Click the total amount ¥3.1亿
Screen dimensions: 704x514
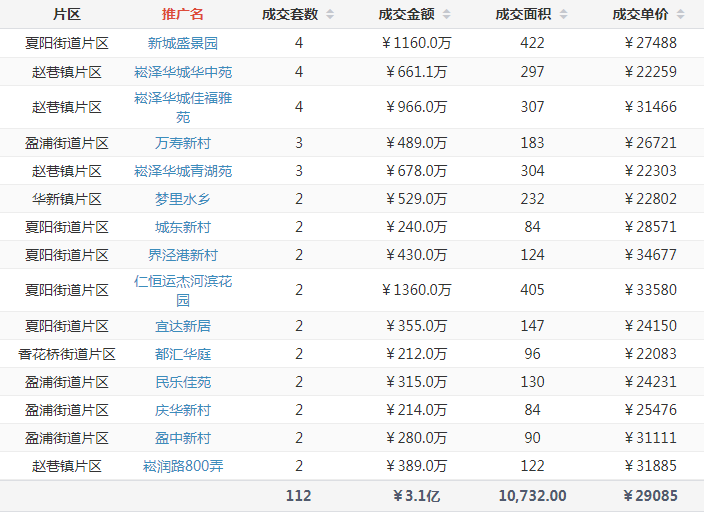point(416,496)
